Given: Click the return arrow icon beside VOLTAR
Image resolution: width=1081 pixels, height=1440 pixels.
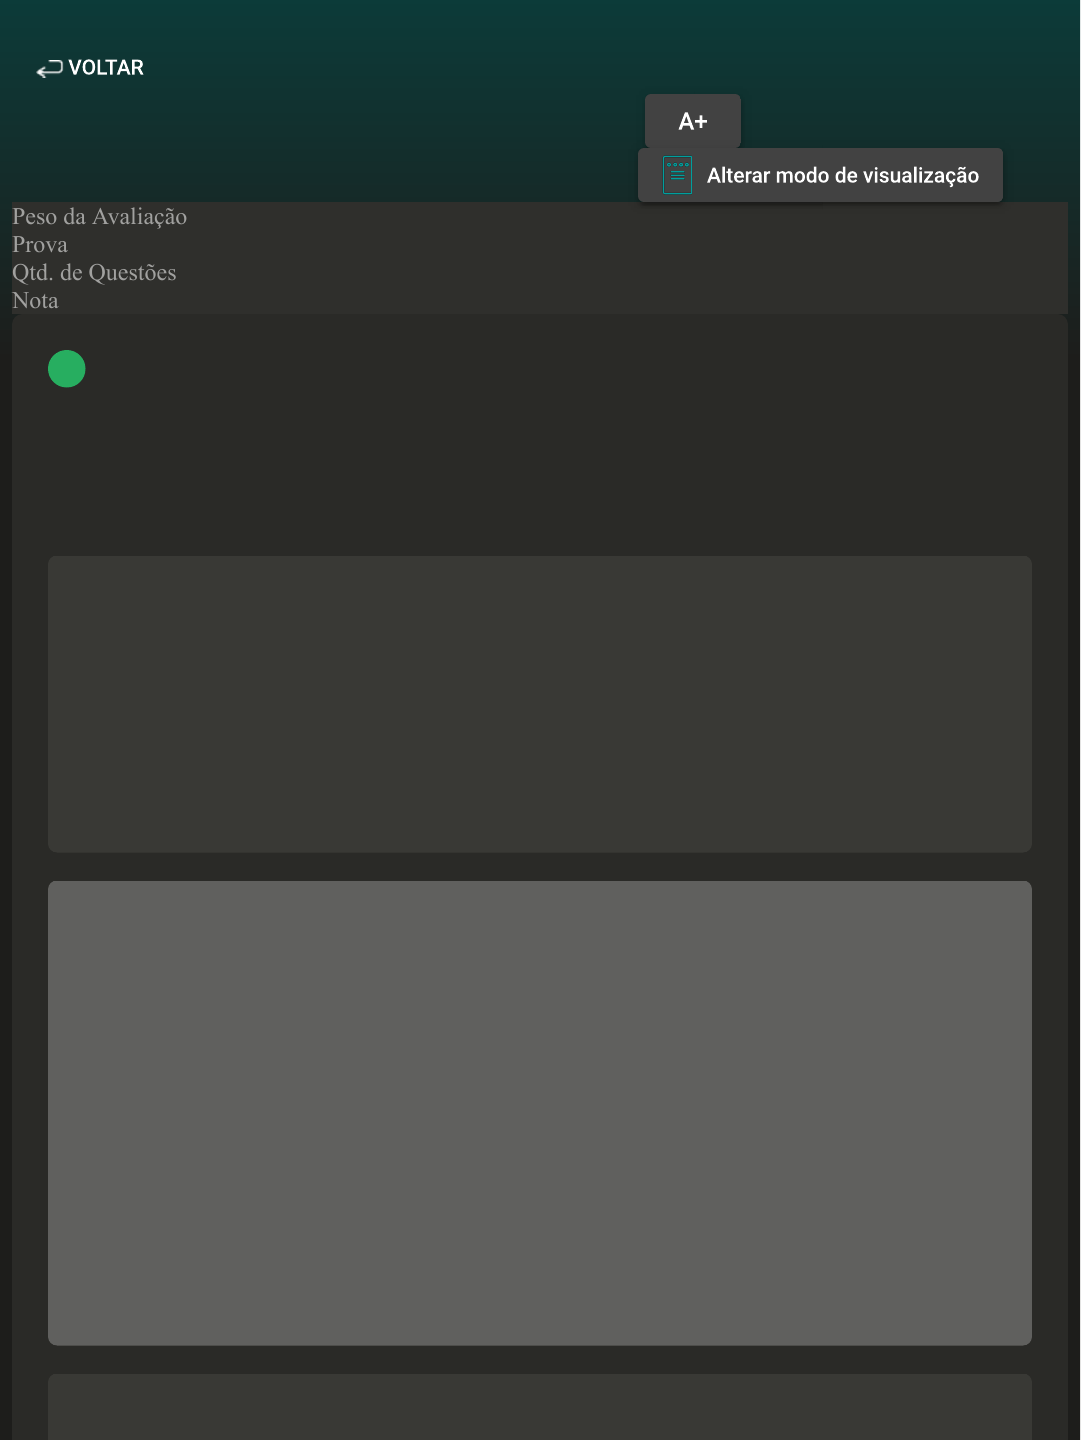Looking at the screenshot, I should [x=49, y=69].
